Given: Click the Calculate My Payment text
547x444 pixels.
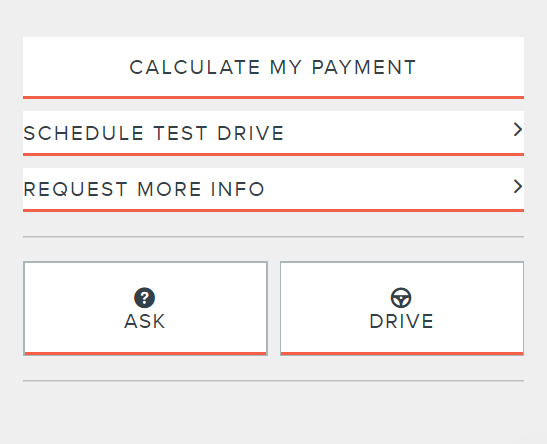Looking at the screenshot, I should tap(273, 67).
